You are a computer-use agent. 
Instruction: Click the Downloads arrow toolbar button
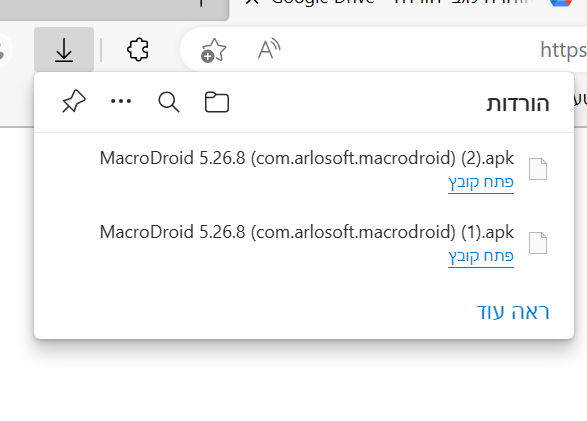click(x=64, y=49)
